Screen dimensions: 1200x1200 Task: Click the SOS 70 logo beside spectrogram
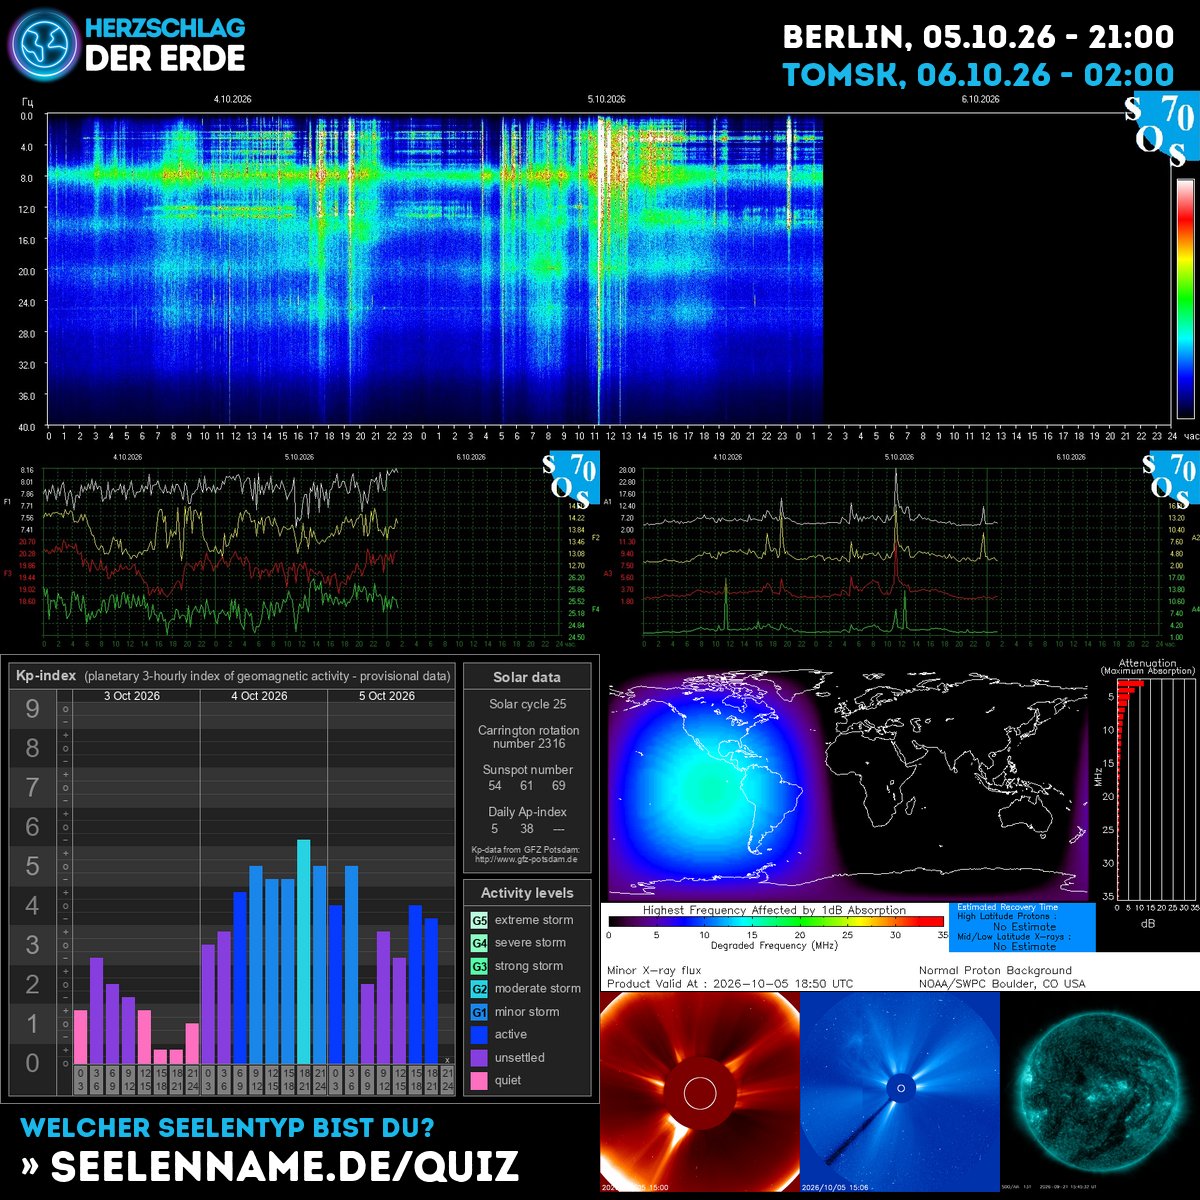coord(1162,130)
